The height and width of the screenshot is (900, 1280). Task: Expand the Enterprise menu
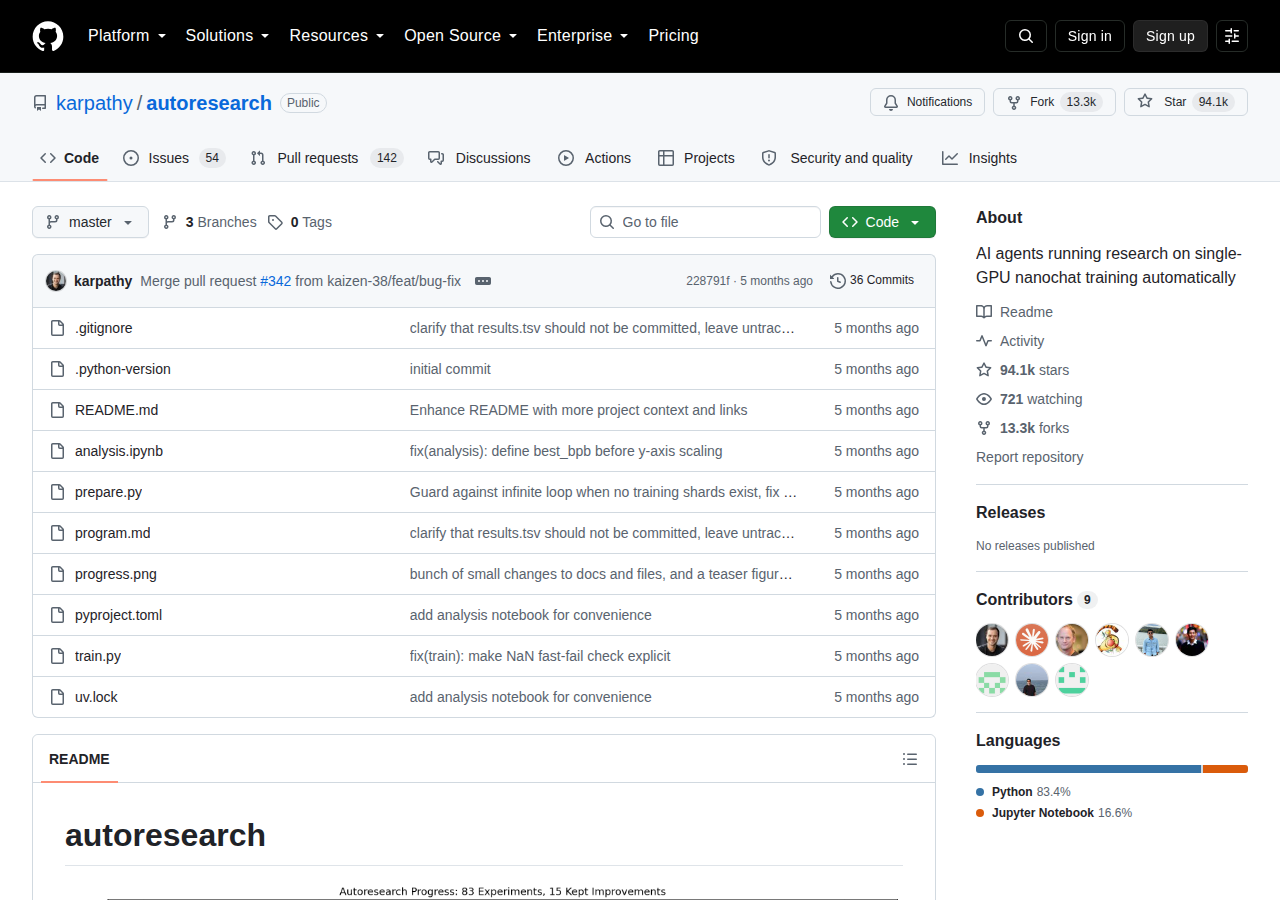click(582, 35)
